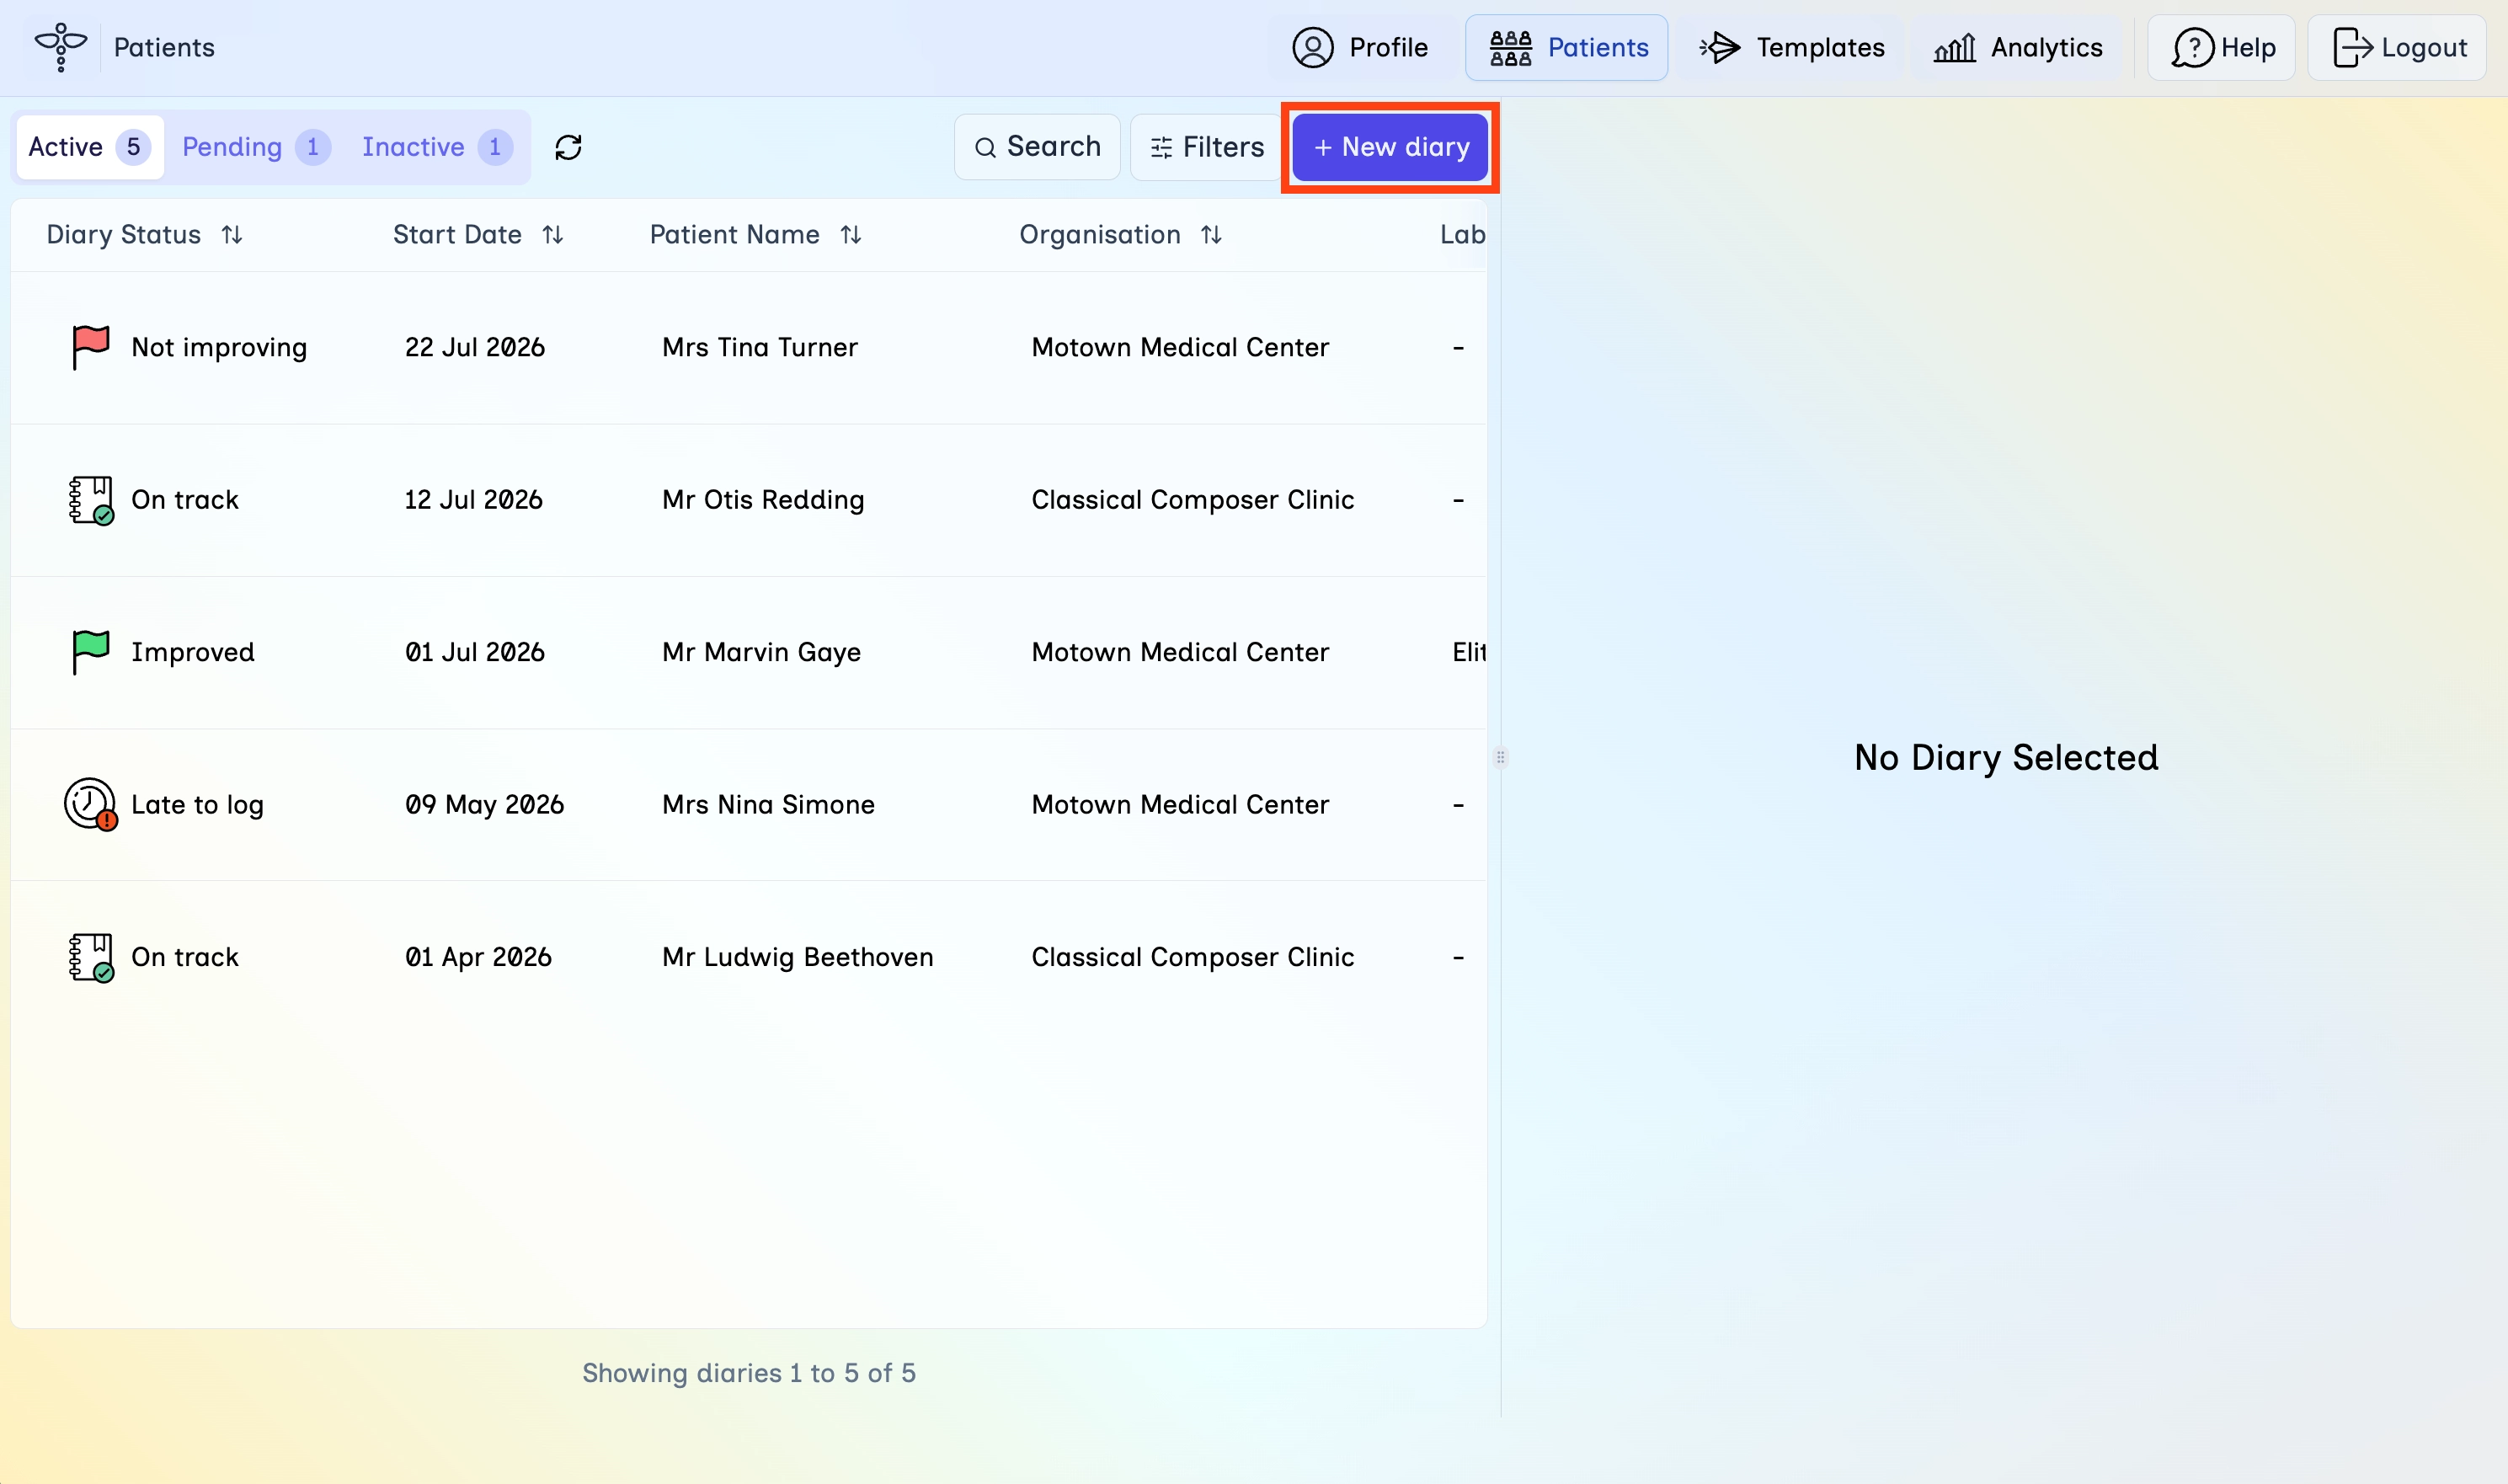2508x1484 pixels.
Task: Open the Filters panel
Action: (x=1207, y=147)
